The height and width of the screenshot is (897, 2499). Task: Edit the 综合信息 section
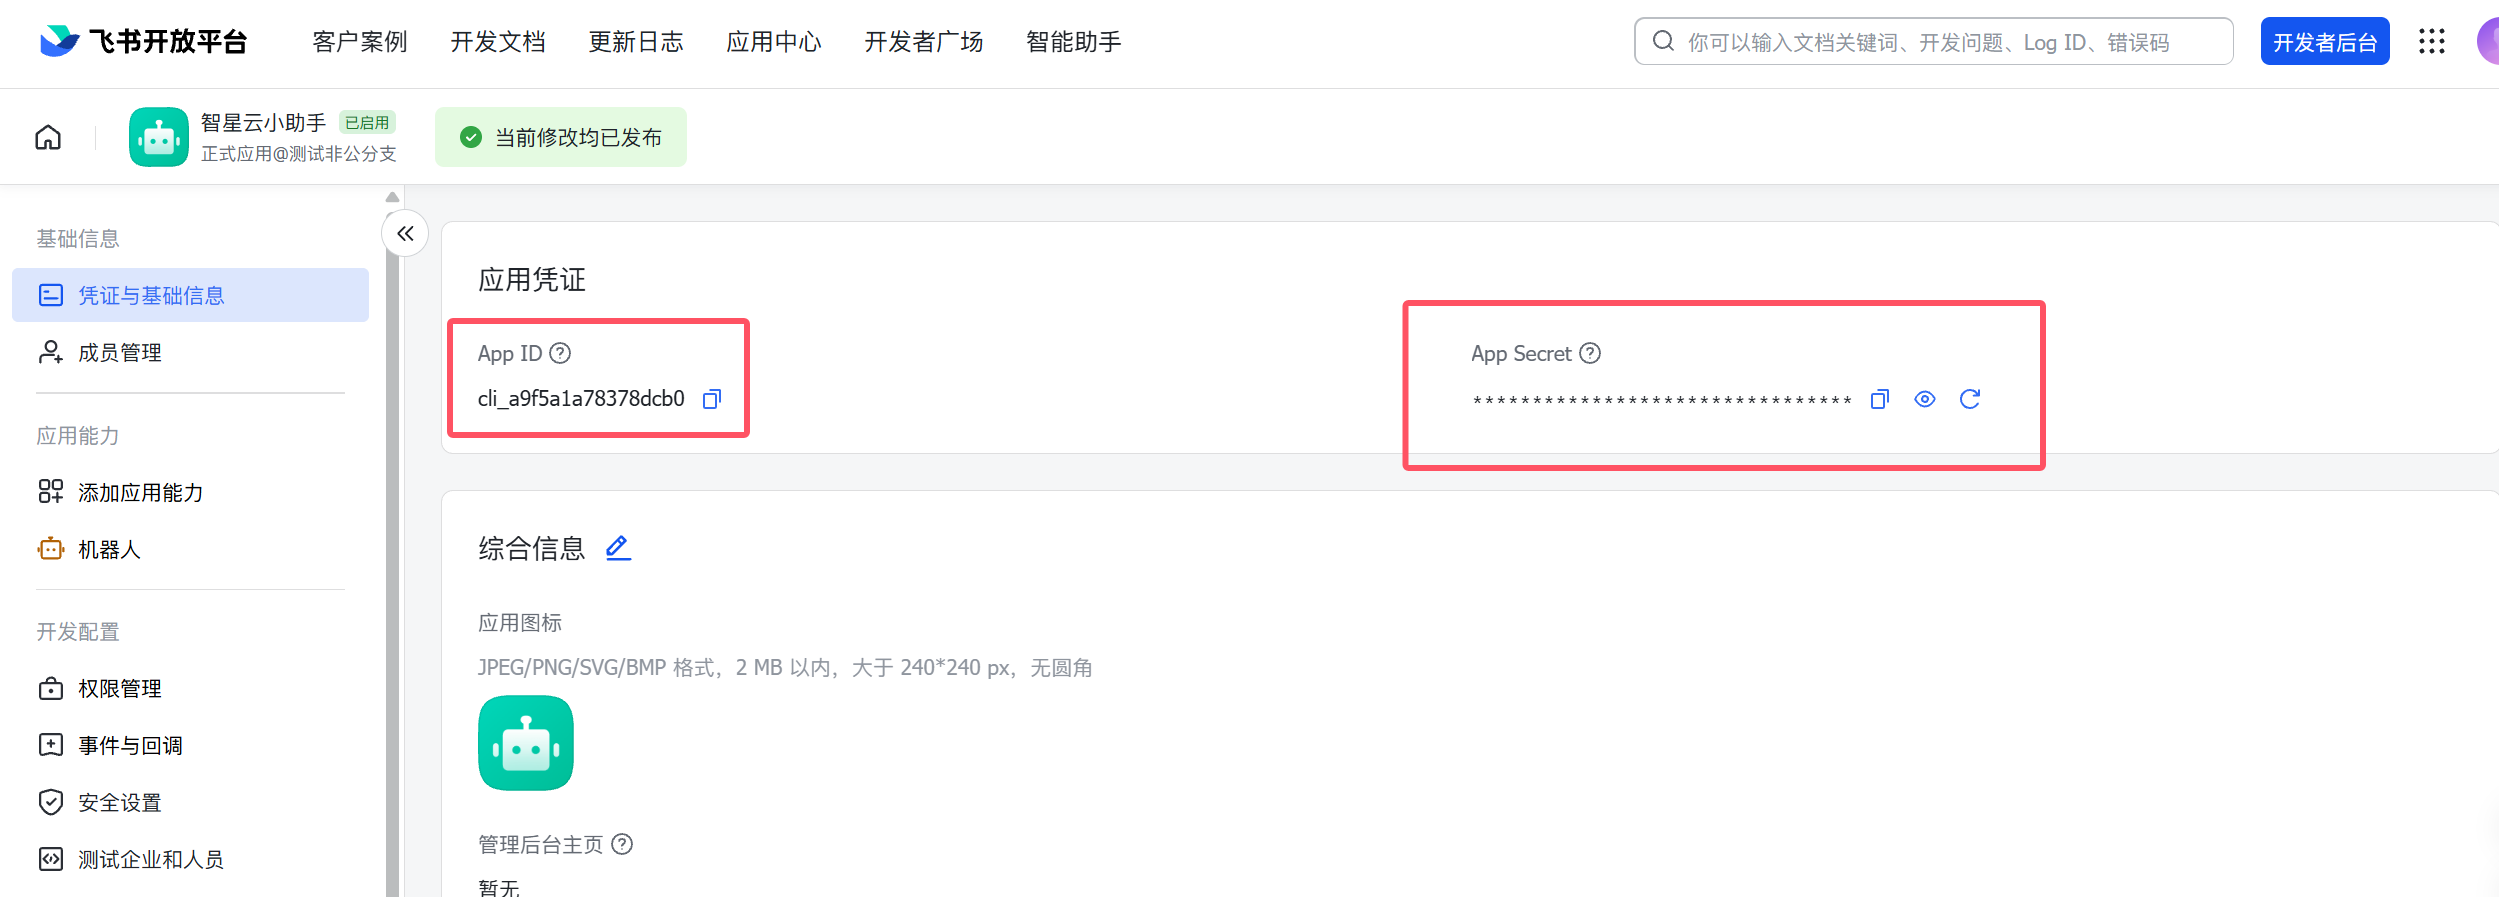tap(618, 548)
